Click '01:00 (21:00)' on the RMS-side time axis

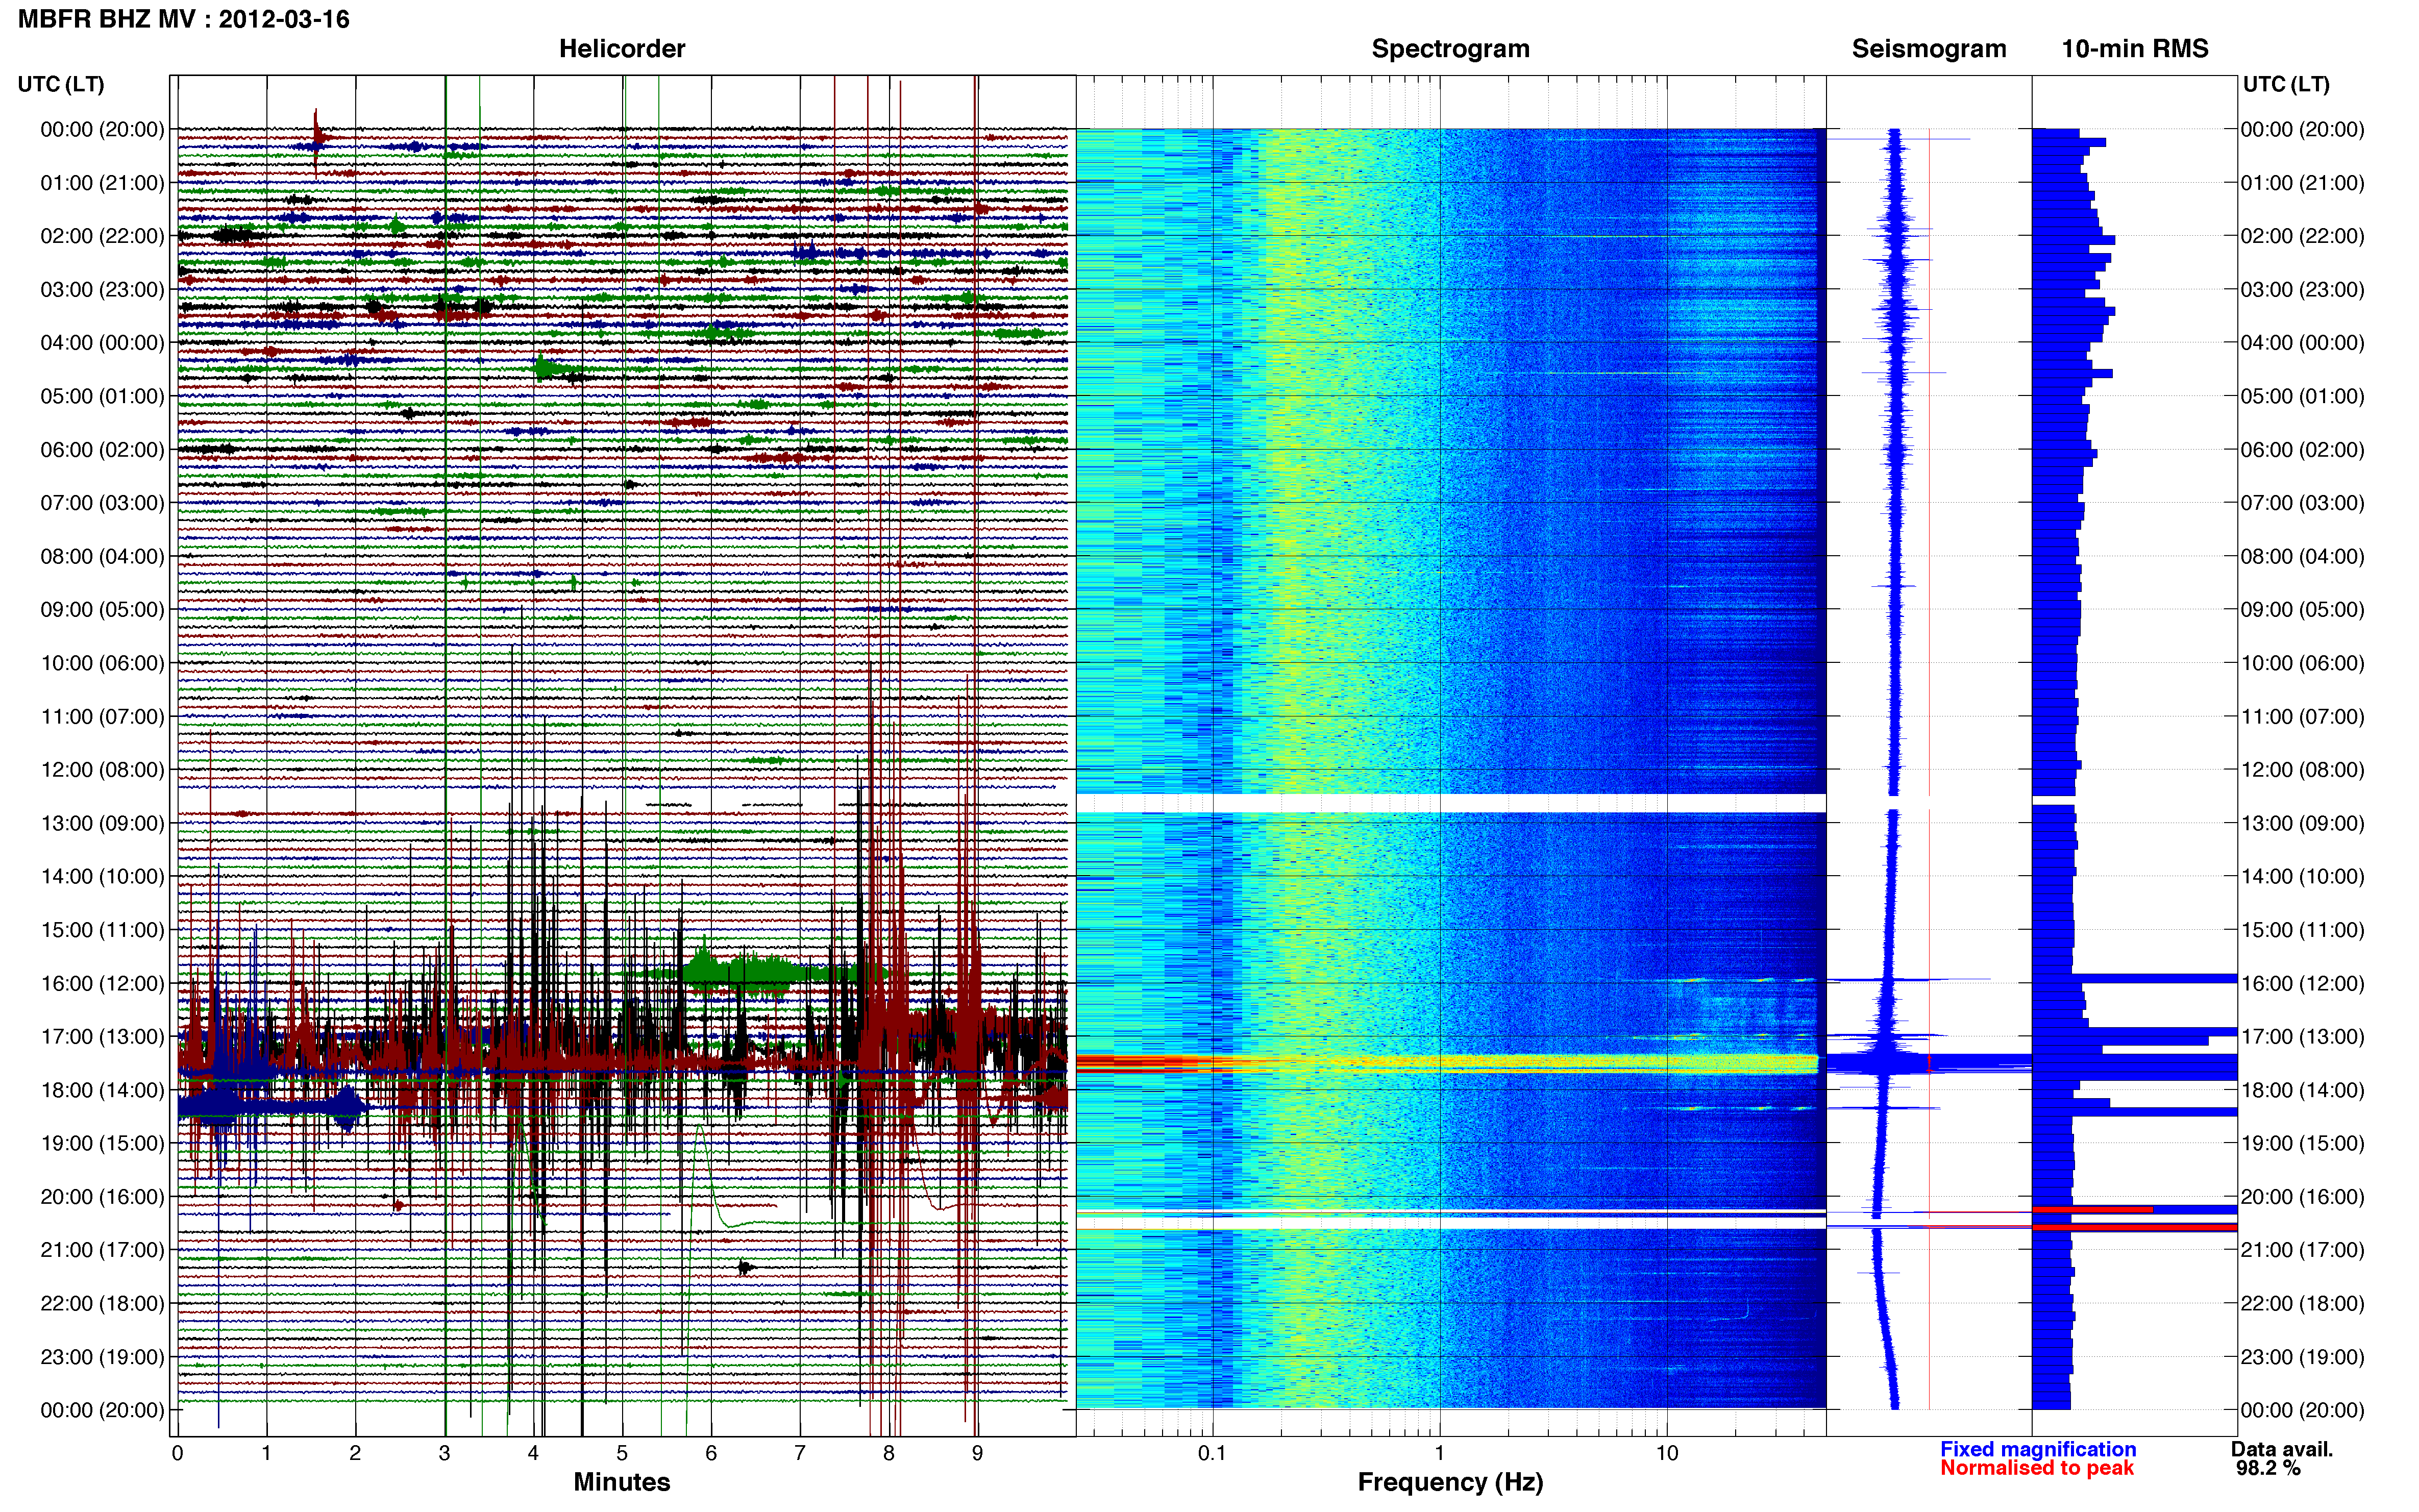2302,183
